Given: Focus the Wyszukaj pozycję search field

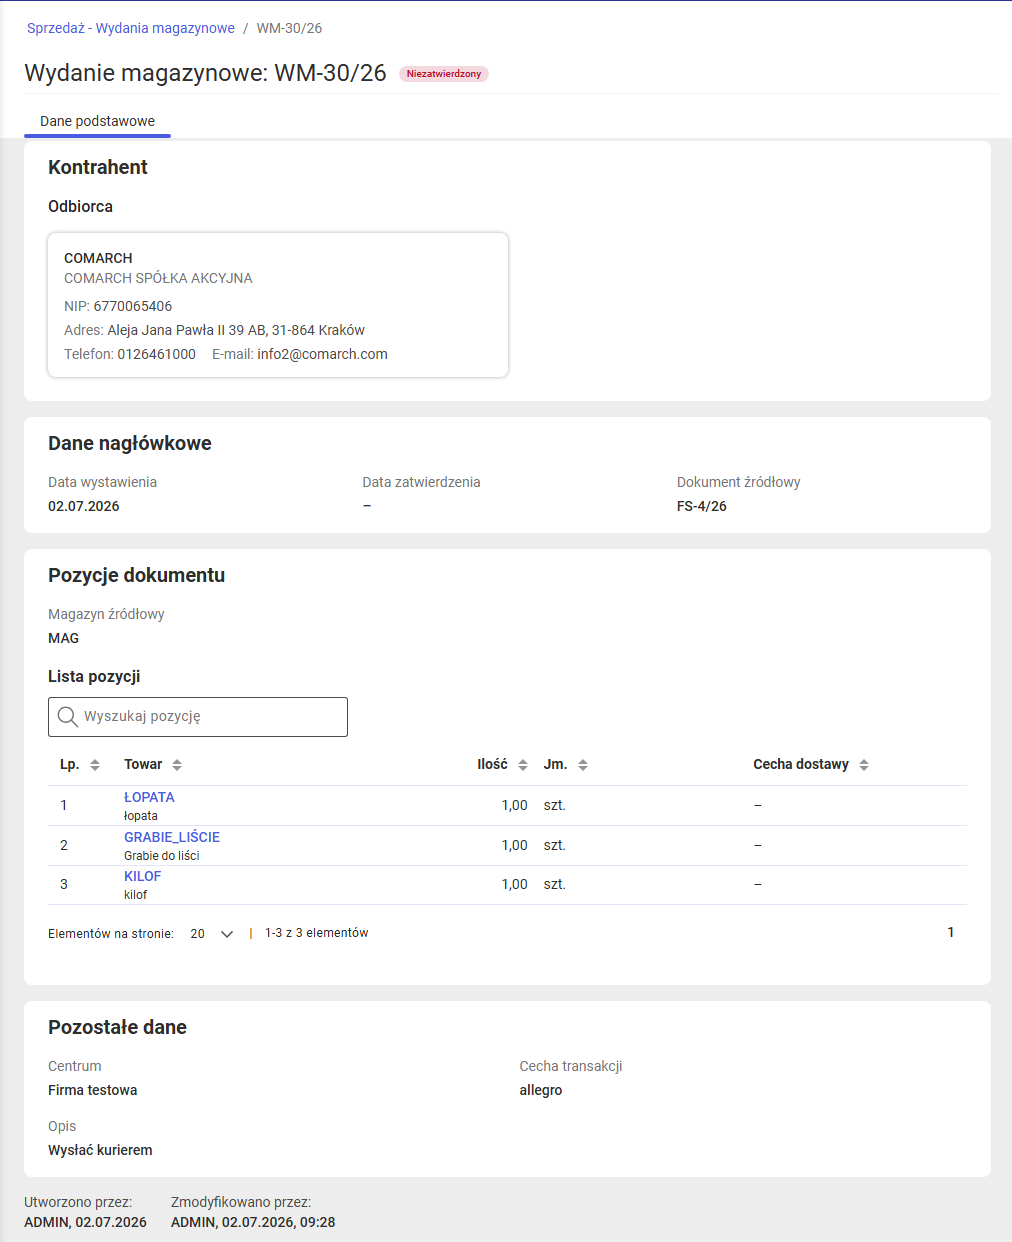Looking at the screenshot, I should pyautogui.click(x=198, y=717).
